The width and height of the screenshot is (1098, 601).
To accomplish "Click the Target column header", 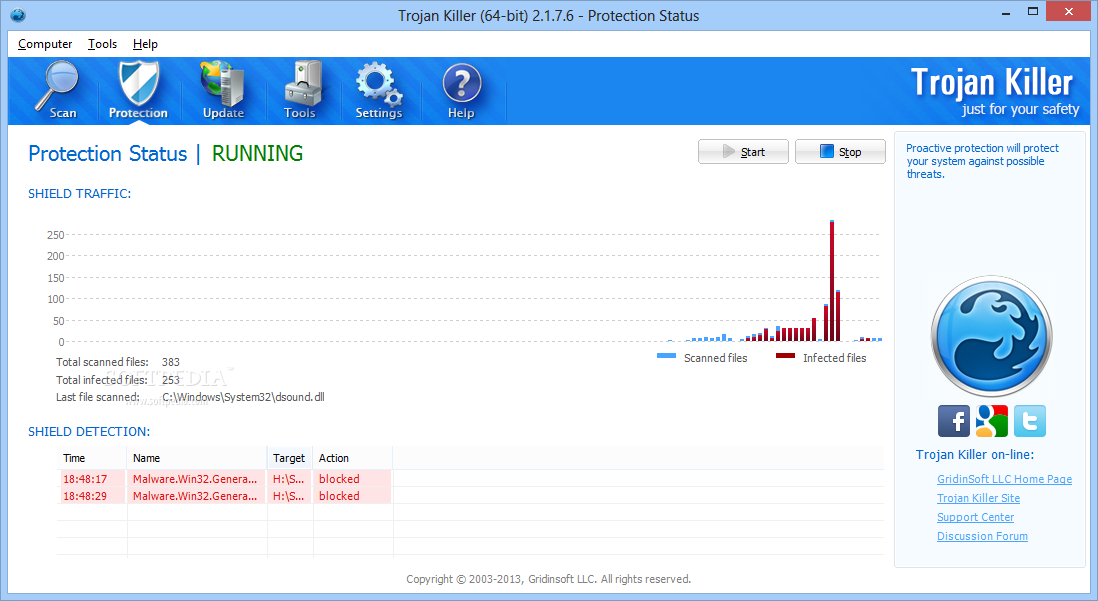I will point(290,458).
